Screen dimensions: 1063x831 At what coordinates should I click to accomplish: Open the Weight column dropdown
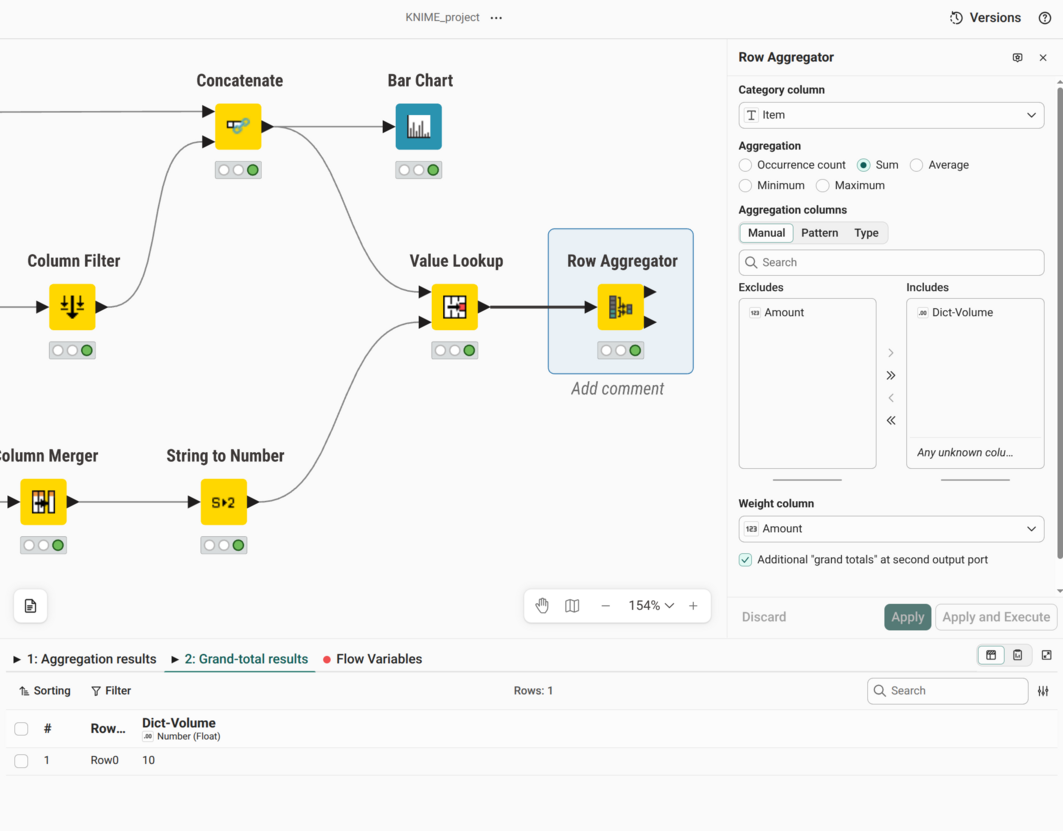tap(891, 529)
